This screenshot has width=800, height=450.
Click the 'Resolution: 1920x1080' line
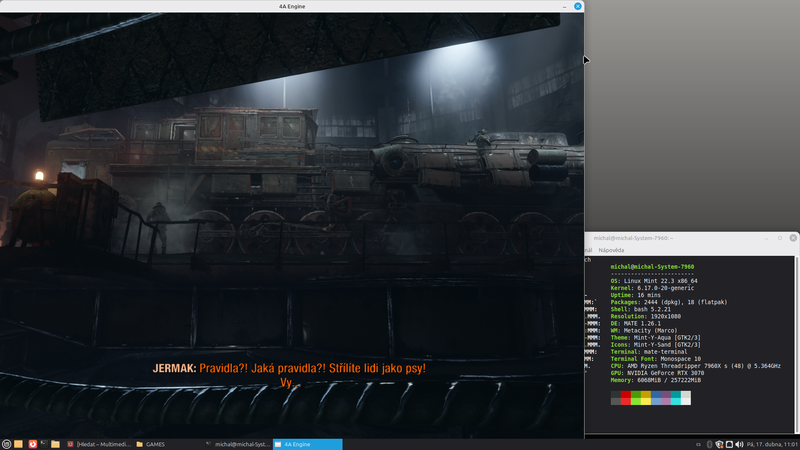[645, 316]
